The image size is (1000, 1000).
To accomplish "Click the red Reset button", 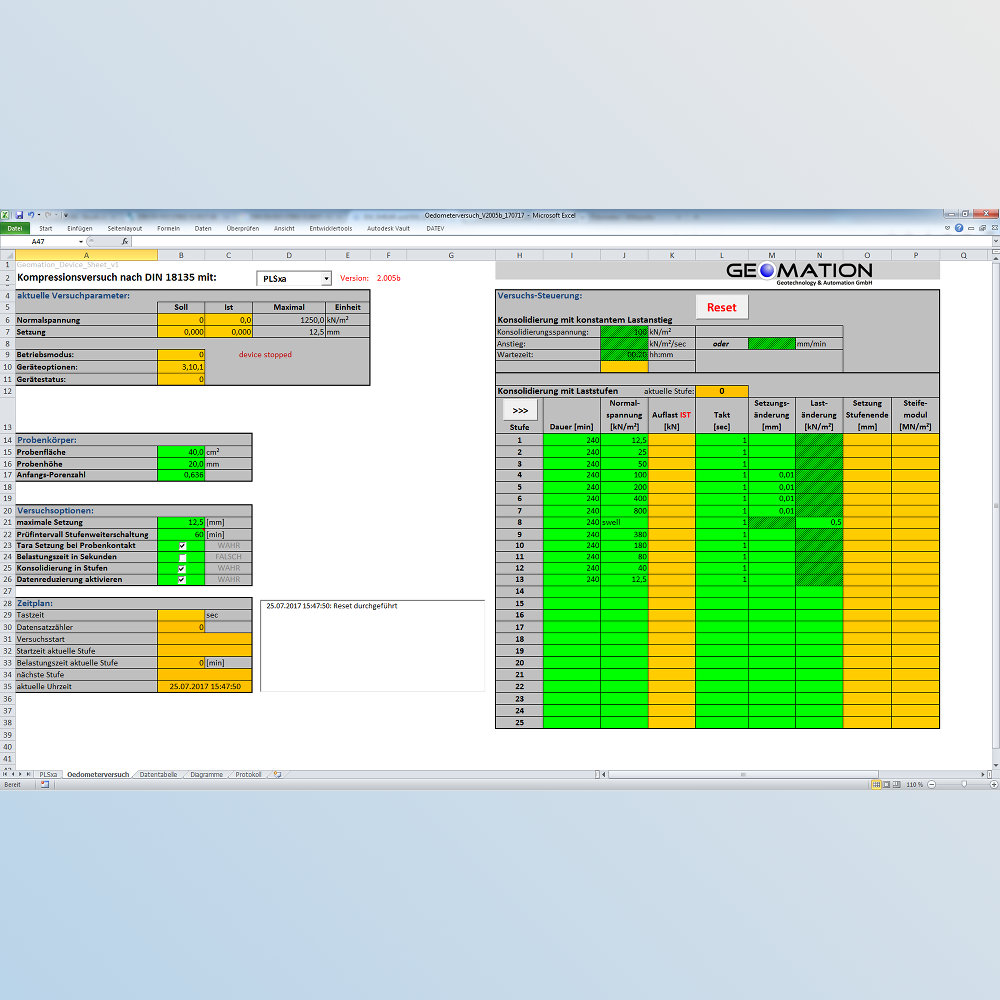I will click(721, 307).
